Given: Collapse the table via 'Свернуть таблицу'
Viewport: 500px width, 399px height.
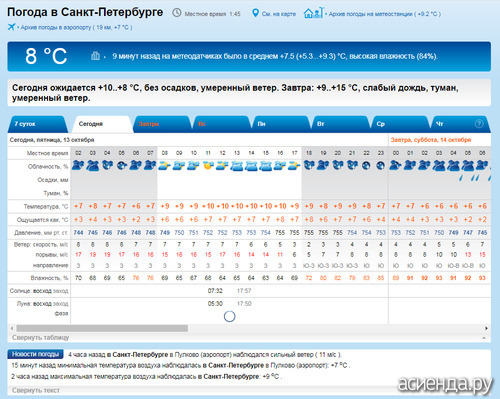Looking at the screenshot, I should (x=40, y=337).
